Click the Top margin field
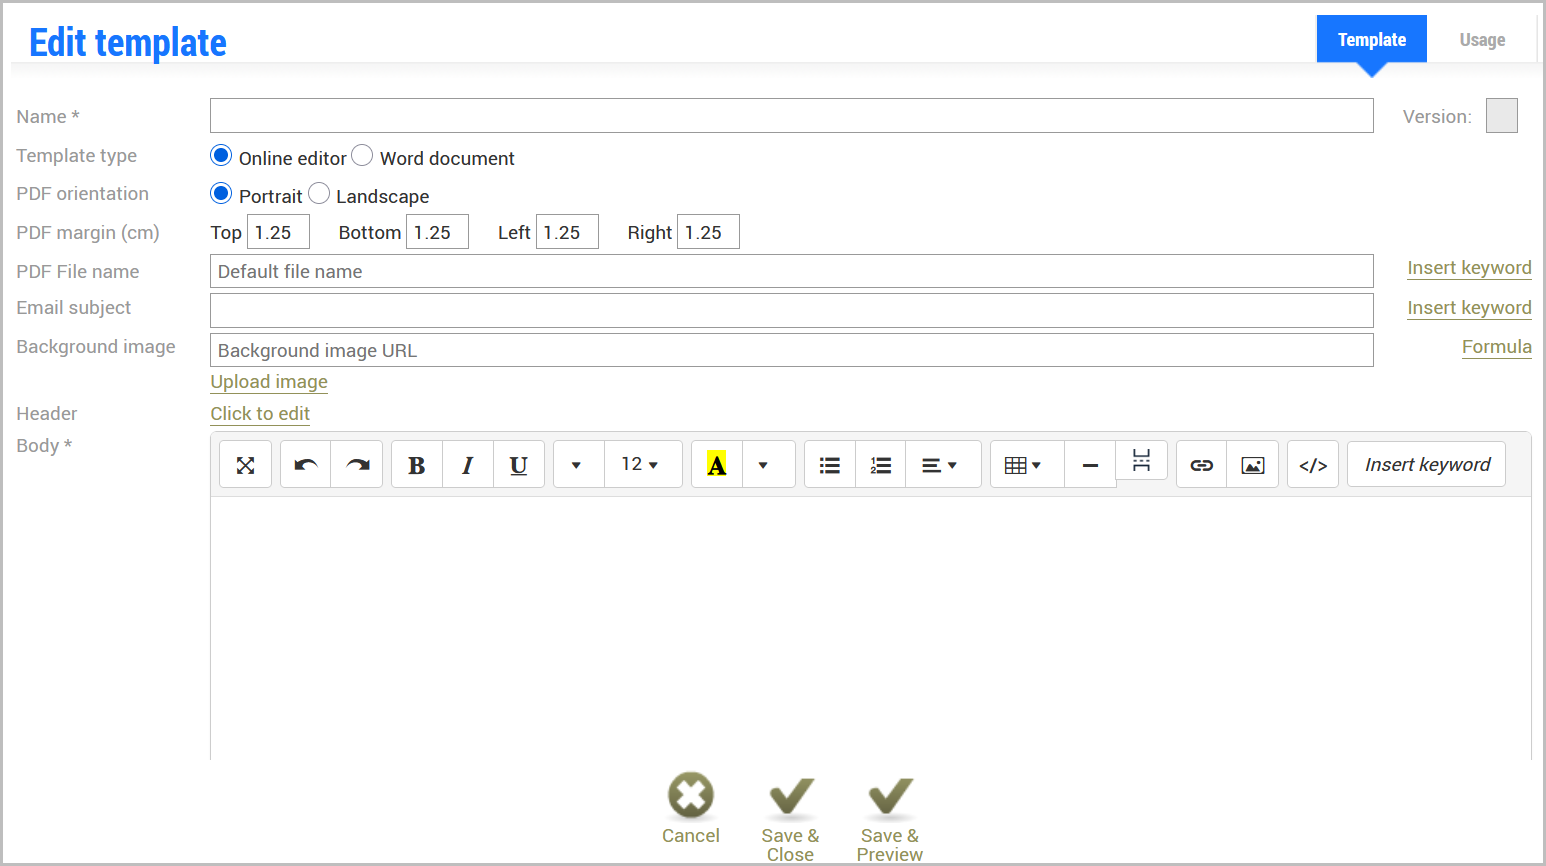 tap(279, 232)
